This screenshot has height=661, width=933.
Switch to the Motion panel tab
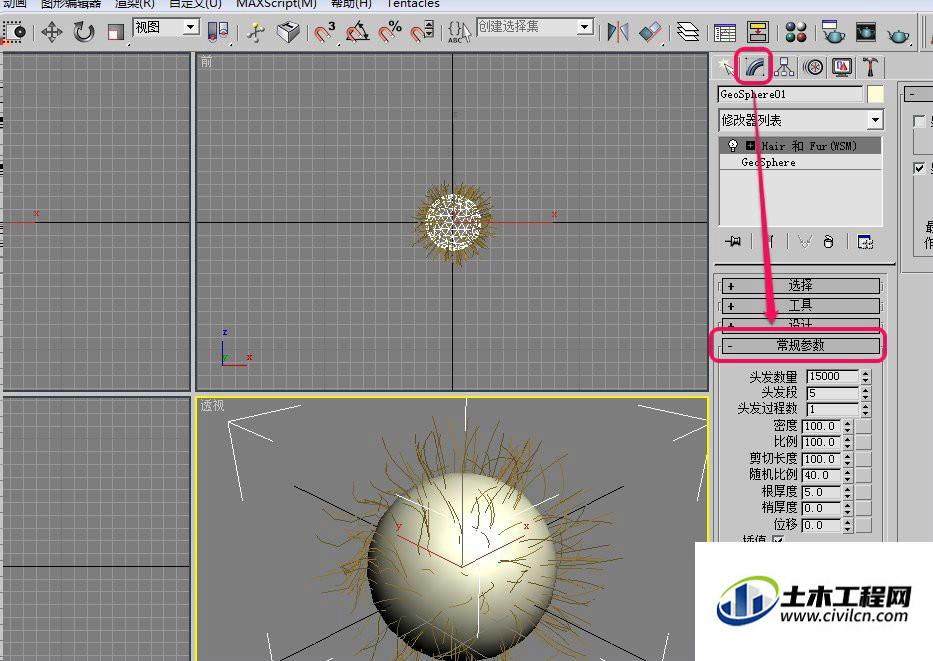pos(813,67)
